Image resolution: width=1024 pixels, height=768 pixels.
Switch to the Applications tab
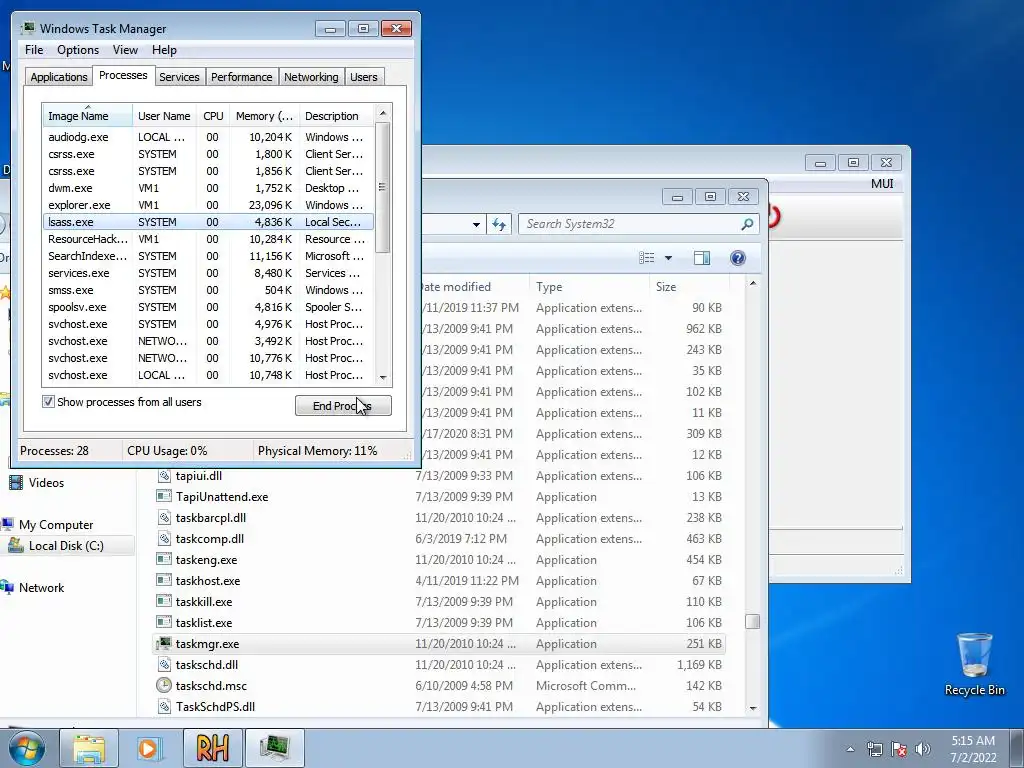59,77
